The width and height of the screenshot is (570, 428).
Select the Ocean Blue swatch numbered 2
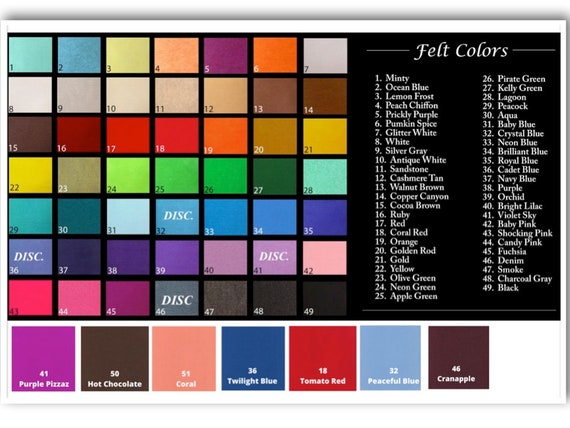pyautogui.click(x=79, y=55)
